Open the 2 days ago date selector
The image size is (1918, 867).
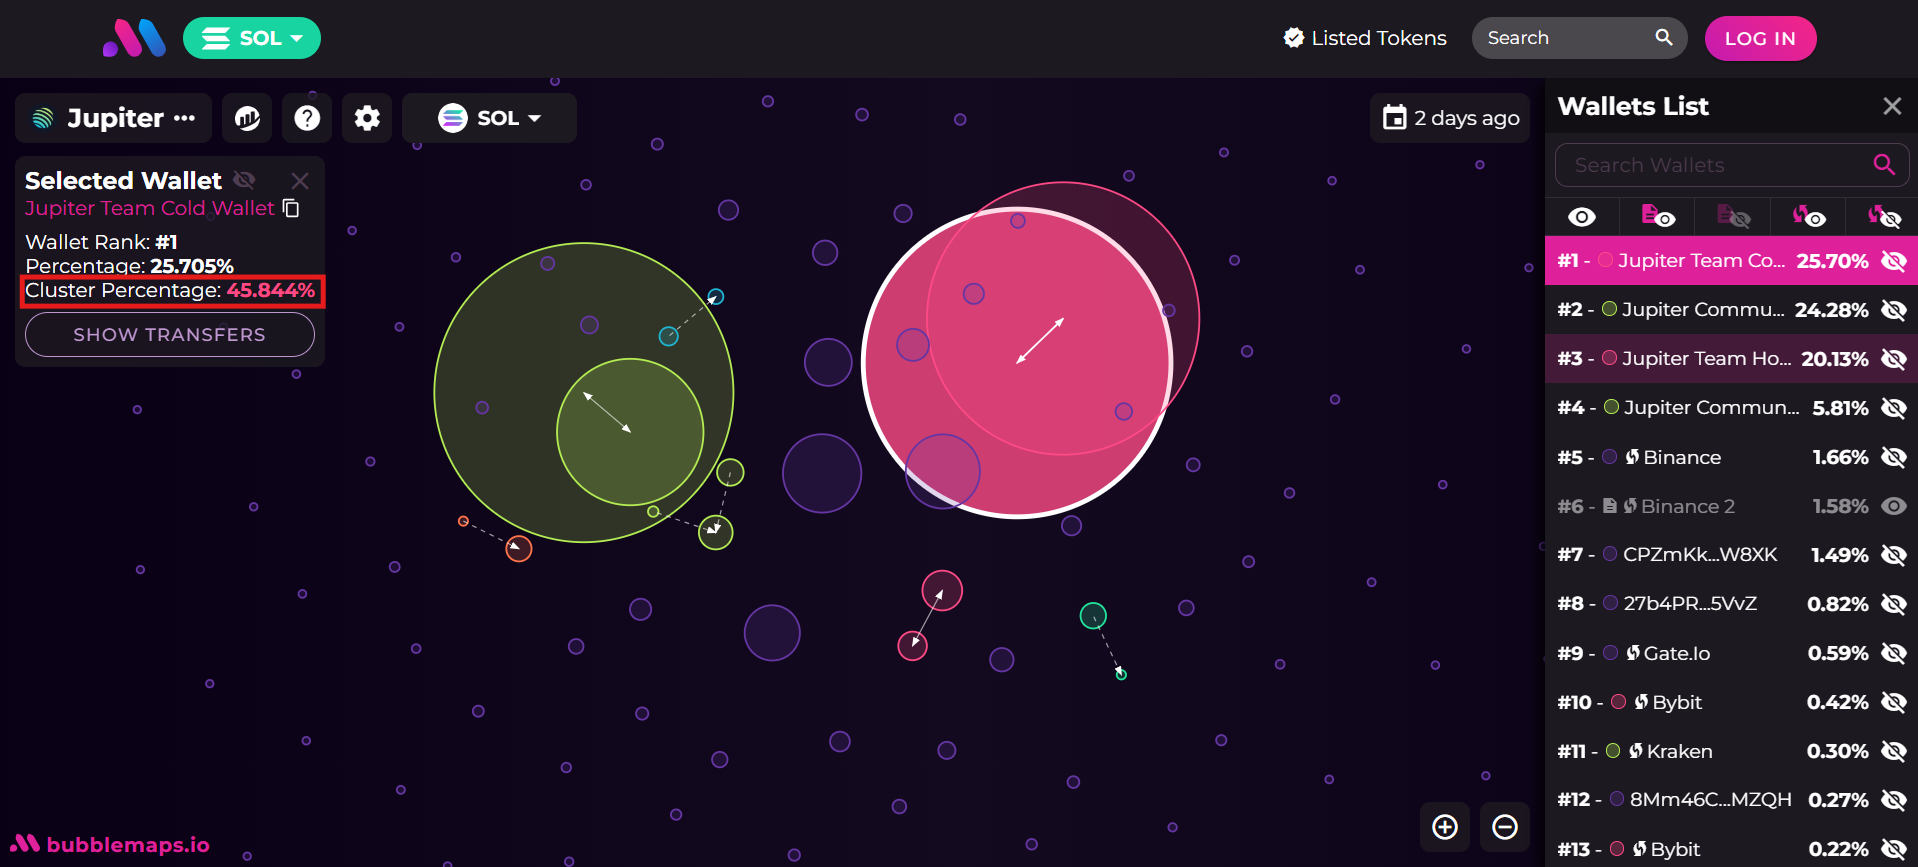1450,118
